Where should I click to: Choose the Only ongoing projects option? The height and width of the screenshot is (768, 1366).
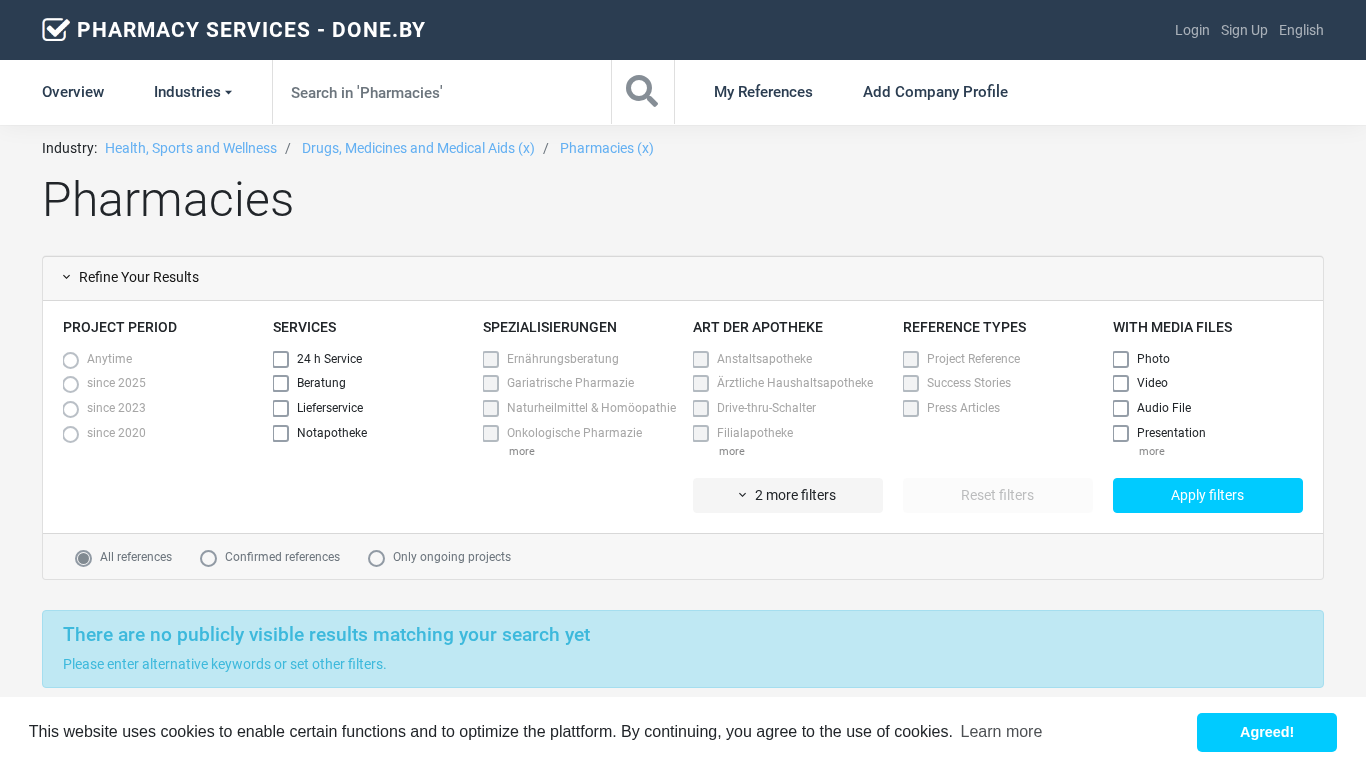pos(377,558)
